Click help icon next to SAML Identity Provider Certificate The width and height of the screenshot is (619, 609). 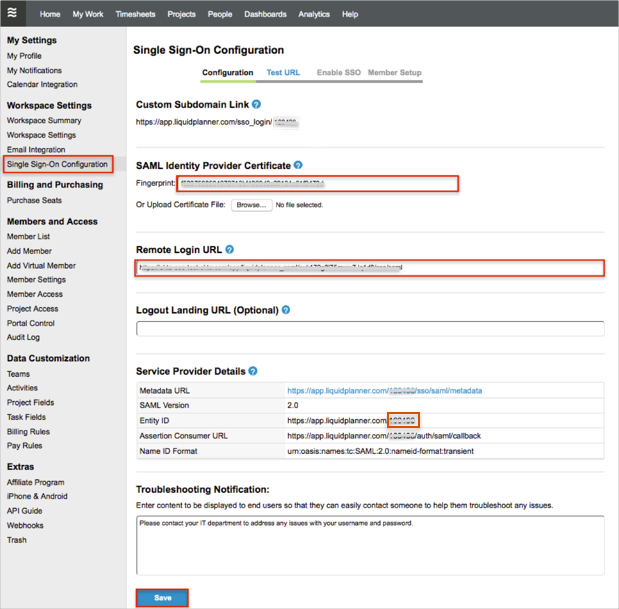(x=298, y=165)
